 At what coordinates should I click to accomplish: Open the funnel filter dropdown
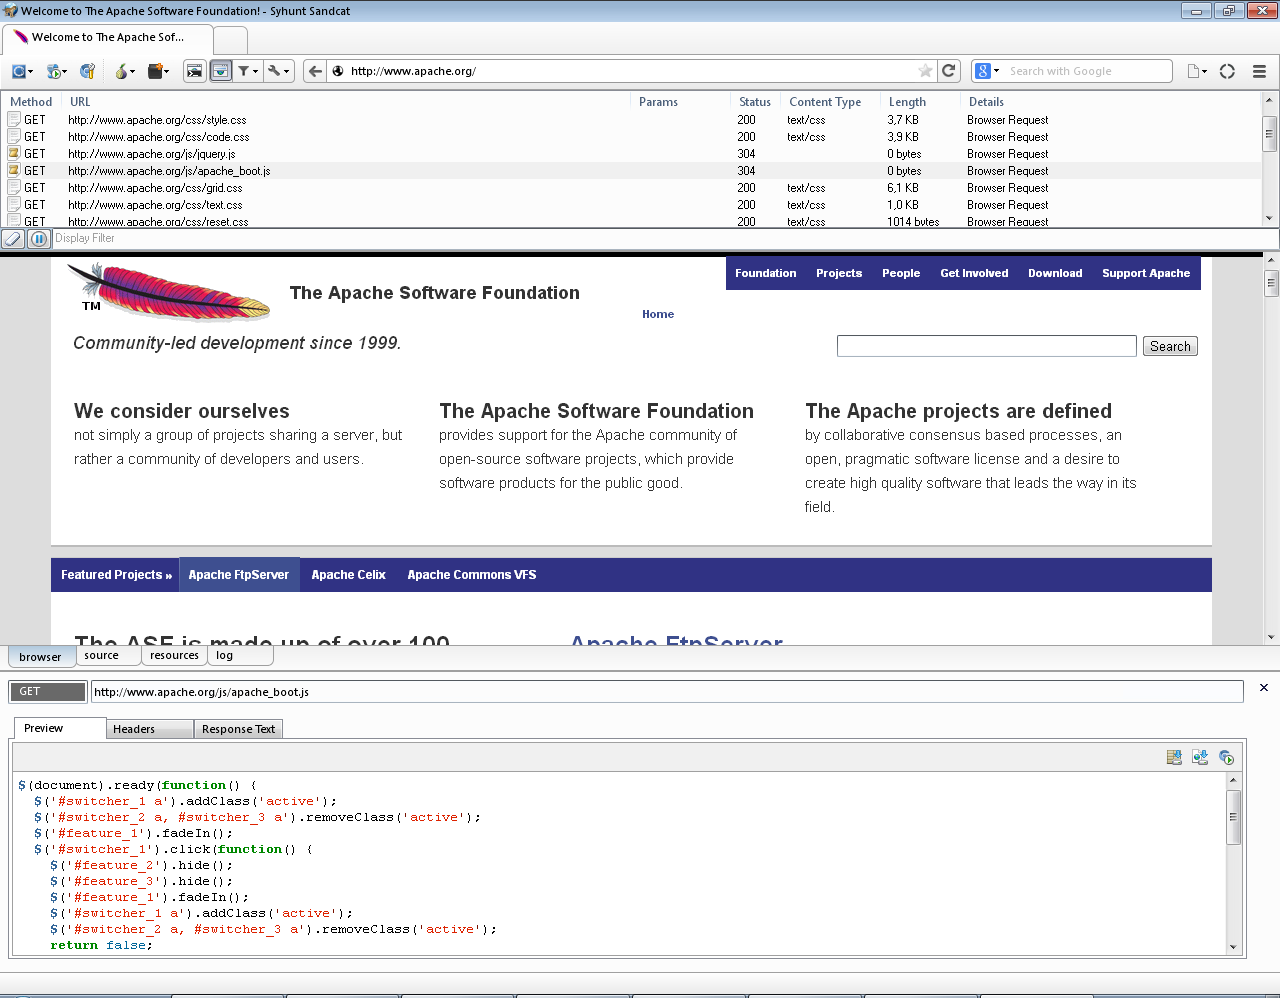pos(248,71)
